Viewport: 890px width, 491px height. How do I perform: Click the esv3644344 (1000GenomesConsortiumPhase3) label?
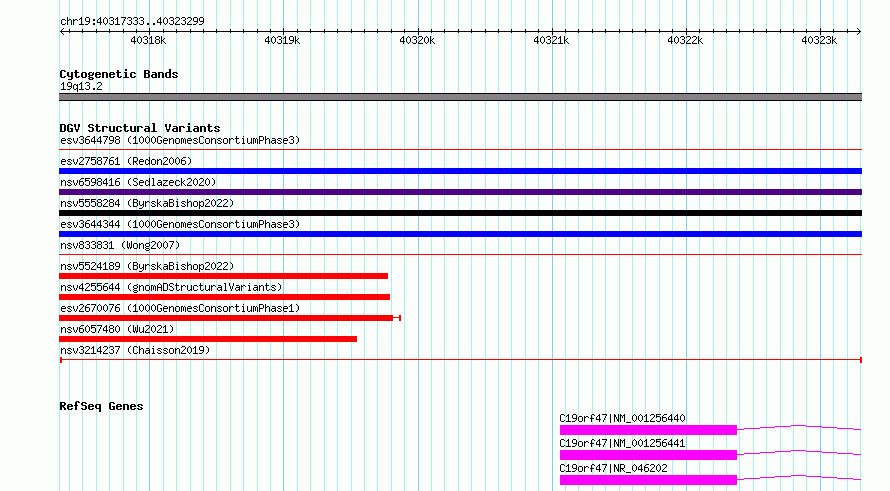click(x=180, y=224)
